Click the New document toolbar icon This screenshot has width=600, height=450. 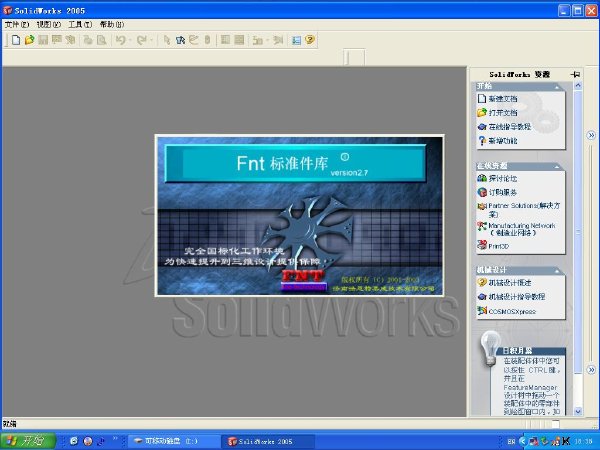click(x=16, y=40)
